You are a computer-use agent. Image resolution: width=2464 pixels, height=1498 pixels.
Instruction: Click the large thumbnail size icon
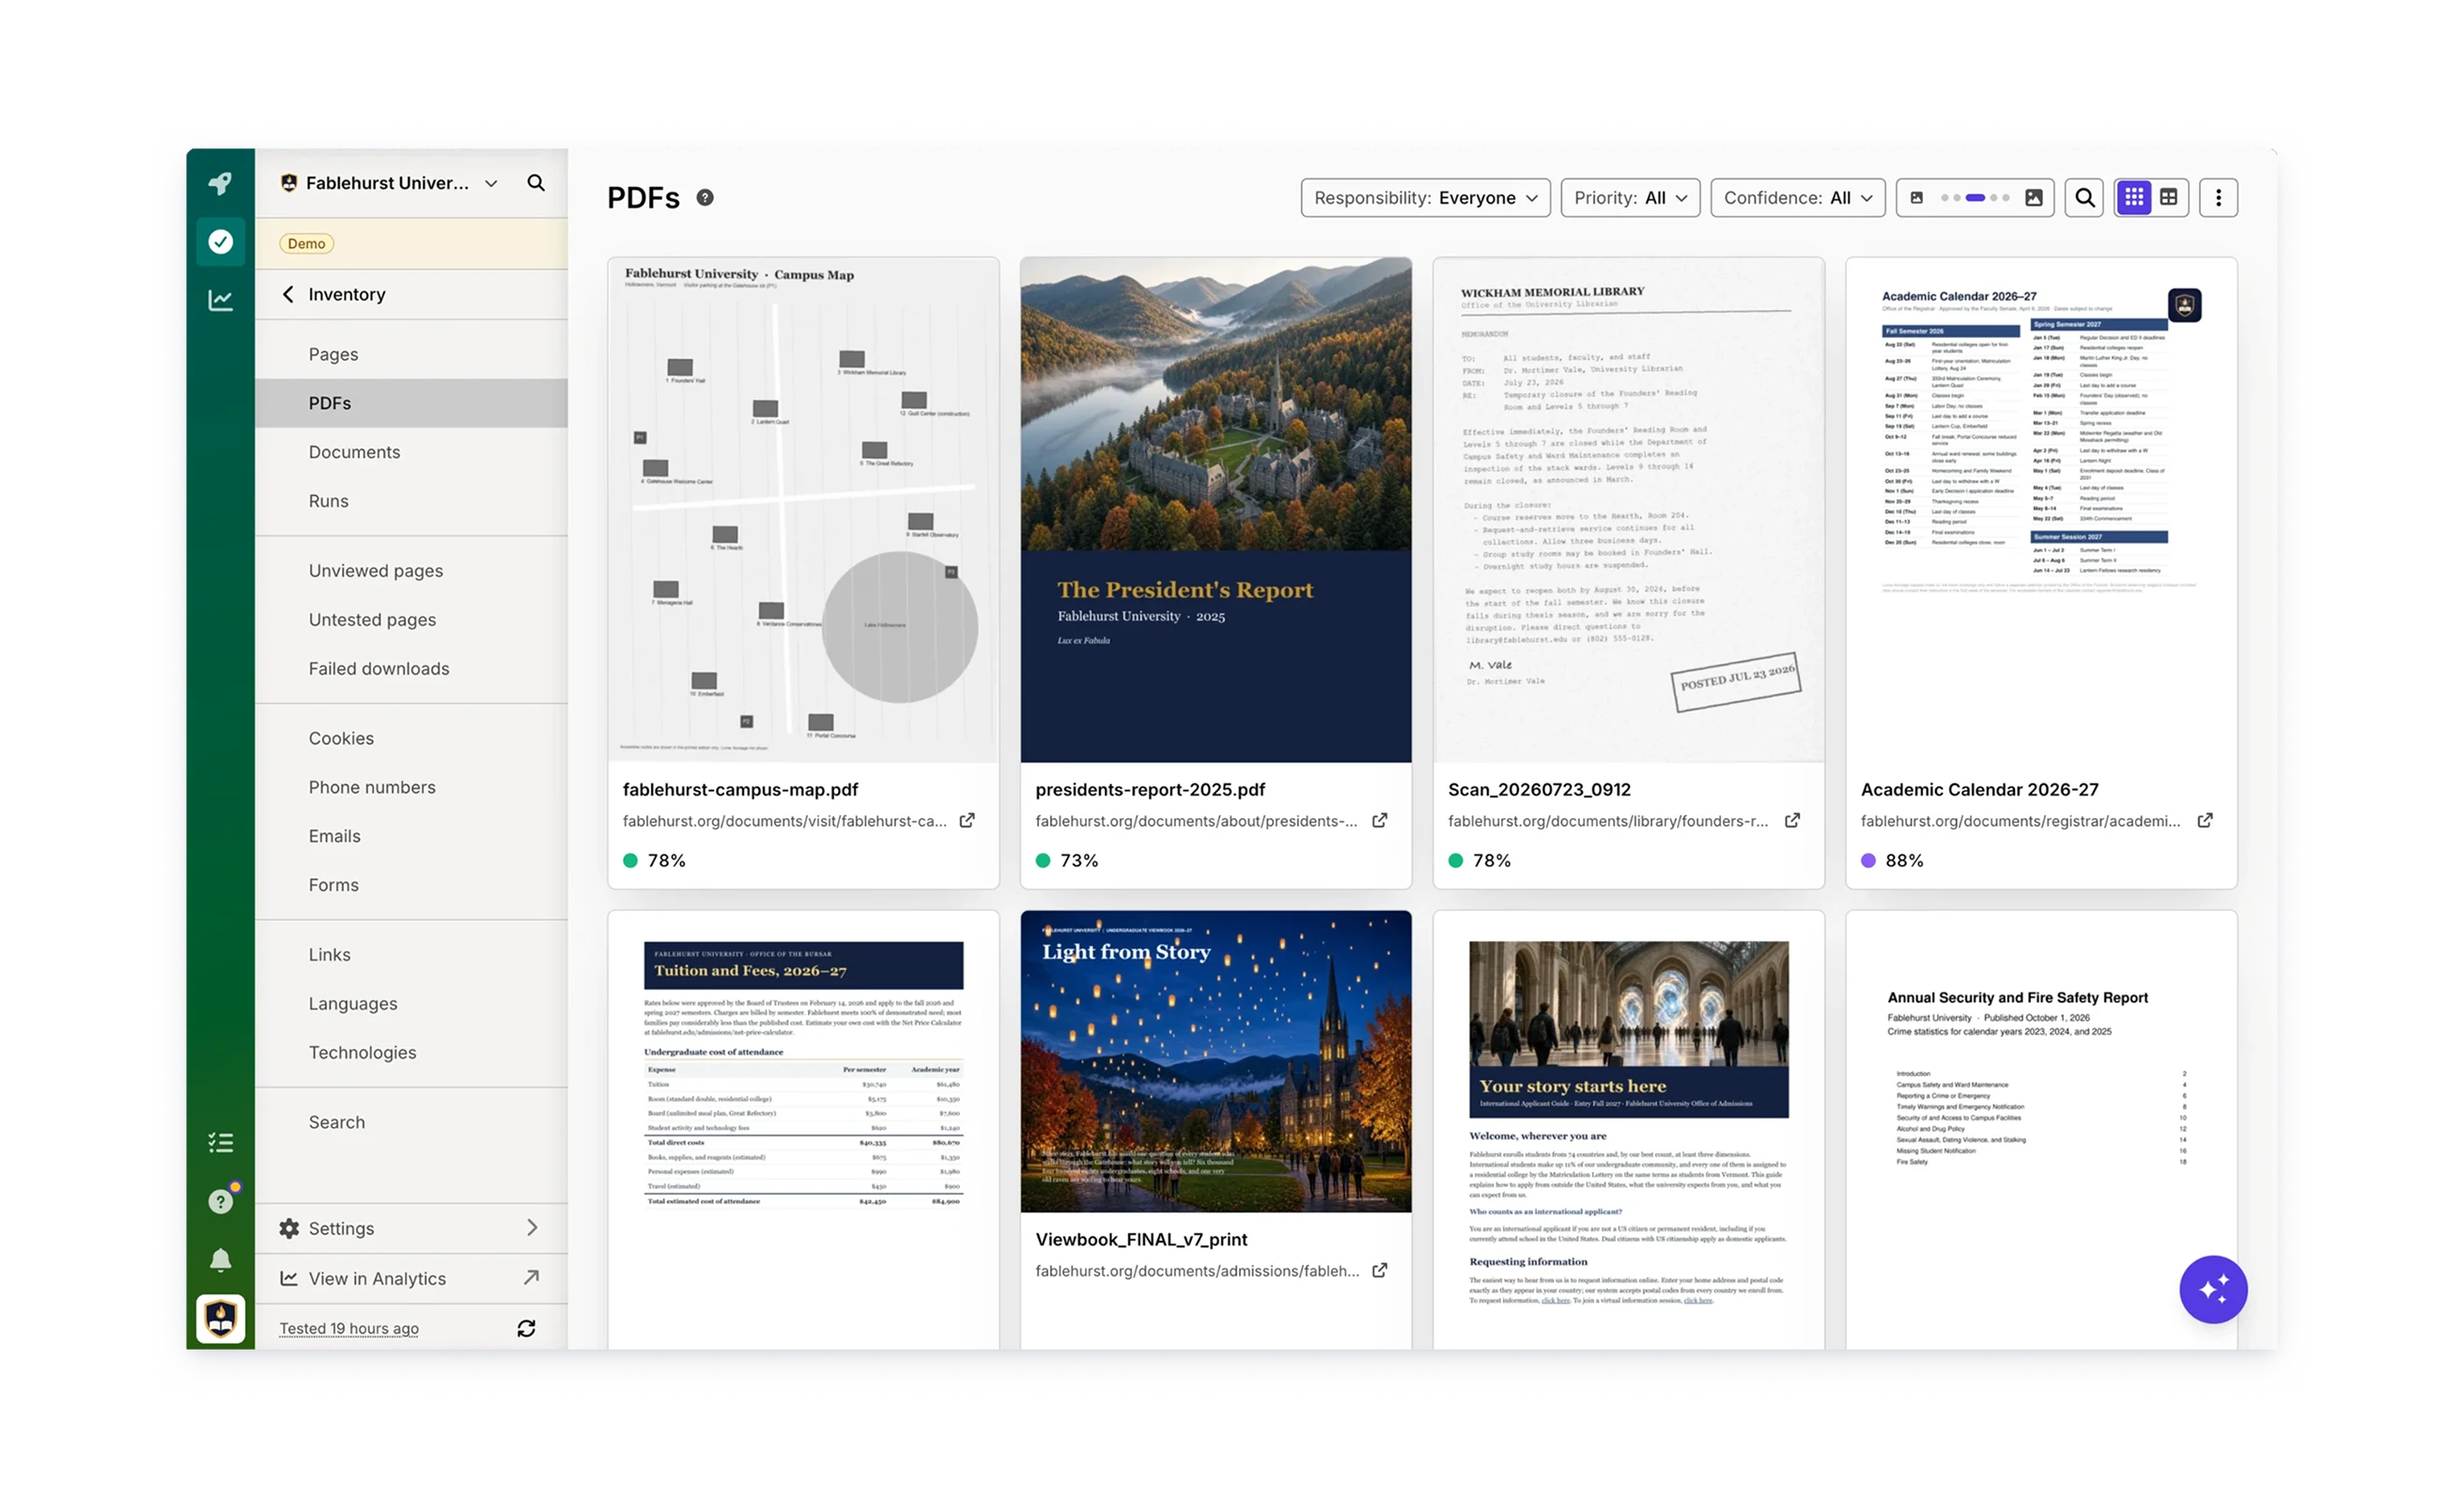pyautogui.click(x=2033, y=198)
